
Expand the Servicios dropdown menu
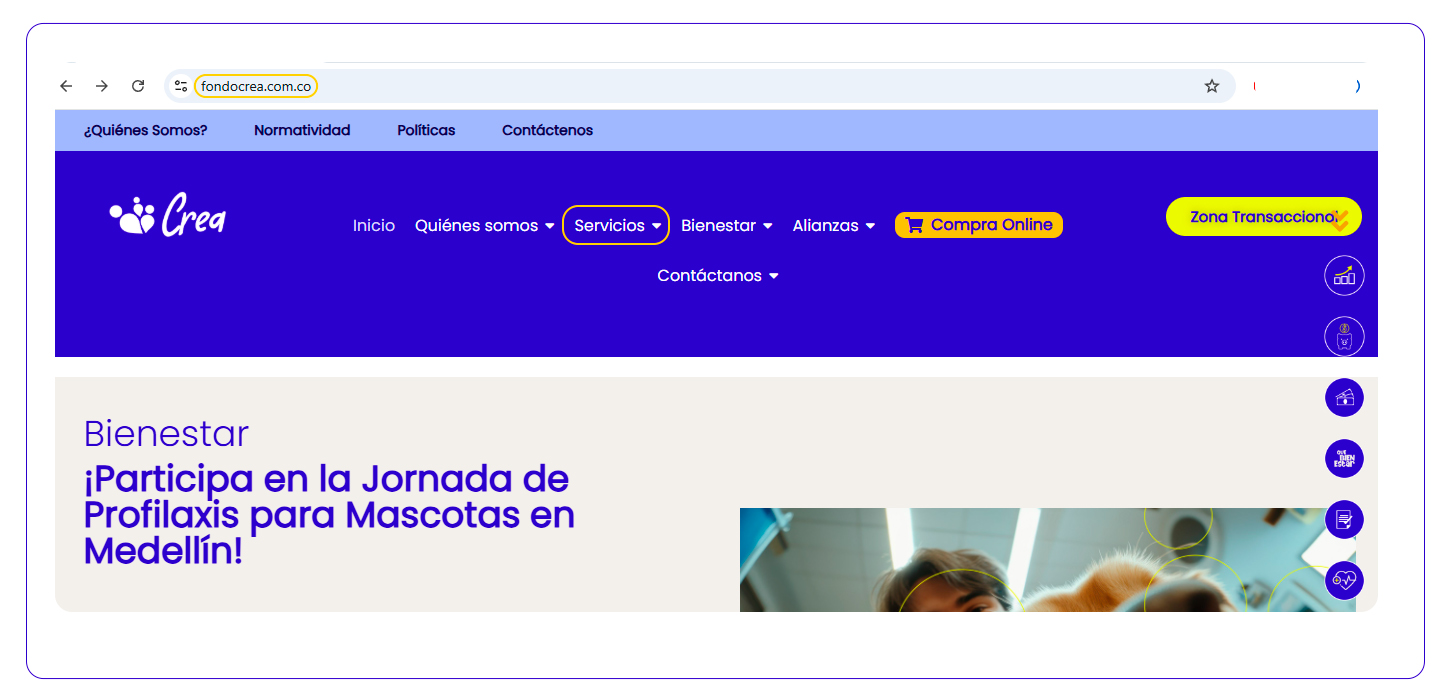point(616,225)
